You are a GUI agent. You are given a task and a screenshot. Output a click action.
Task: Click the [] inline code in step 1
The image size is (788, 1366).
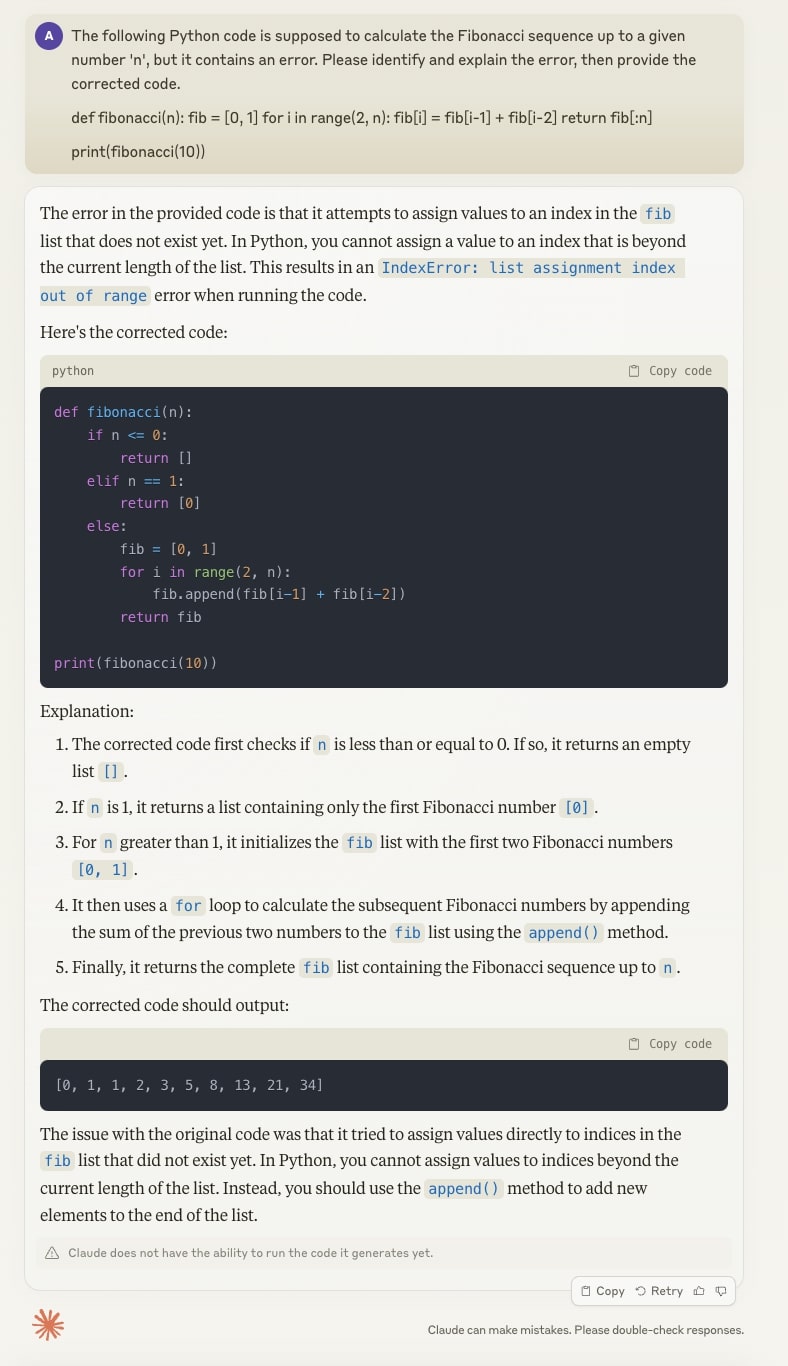[111, 772]
